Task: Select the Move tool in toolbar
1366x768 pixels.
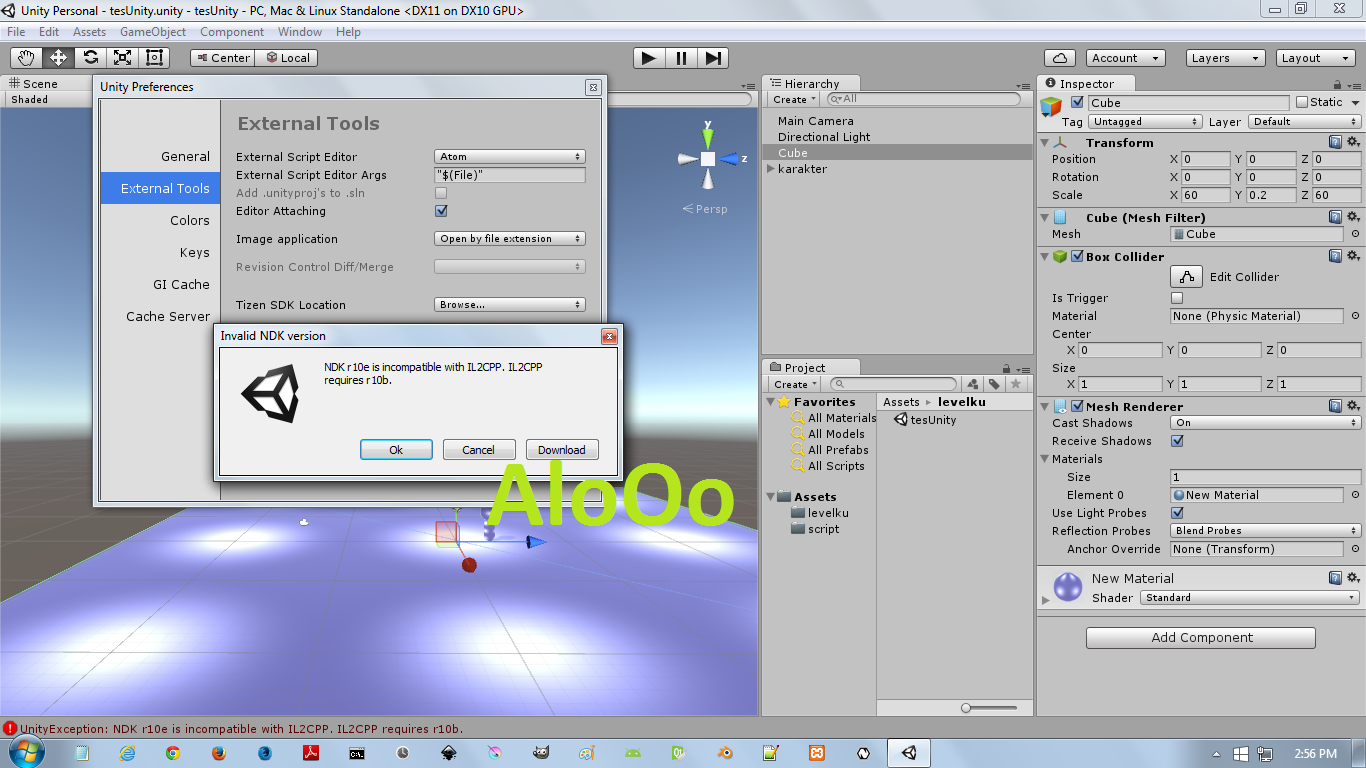Action: click(58, 58)
